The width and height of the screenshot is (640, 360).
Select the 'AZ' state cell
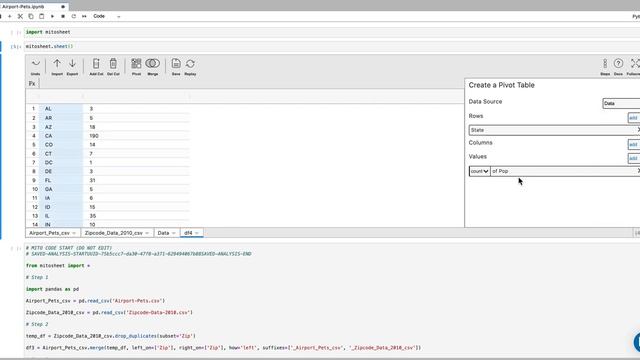coord(61,127)
